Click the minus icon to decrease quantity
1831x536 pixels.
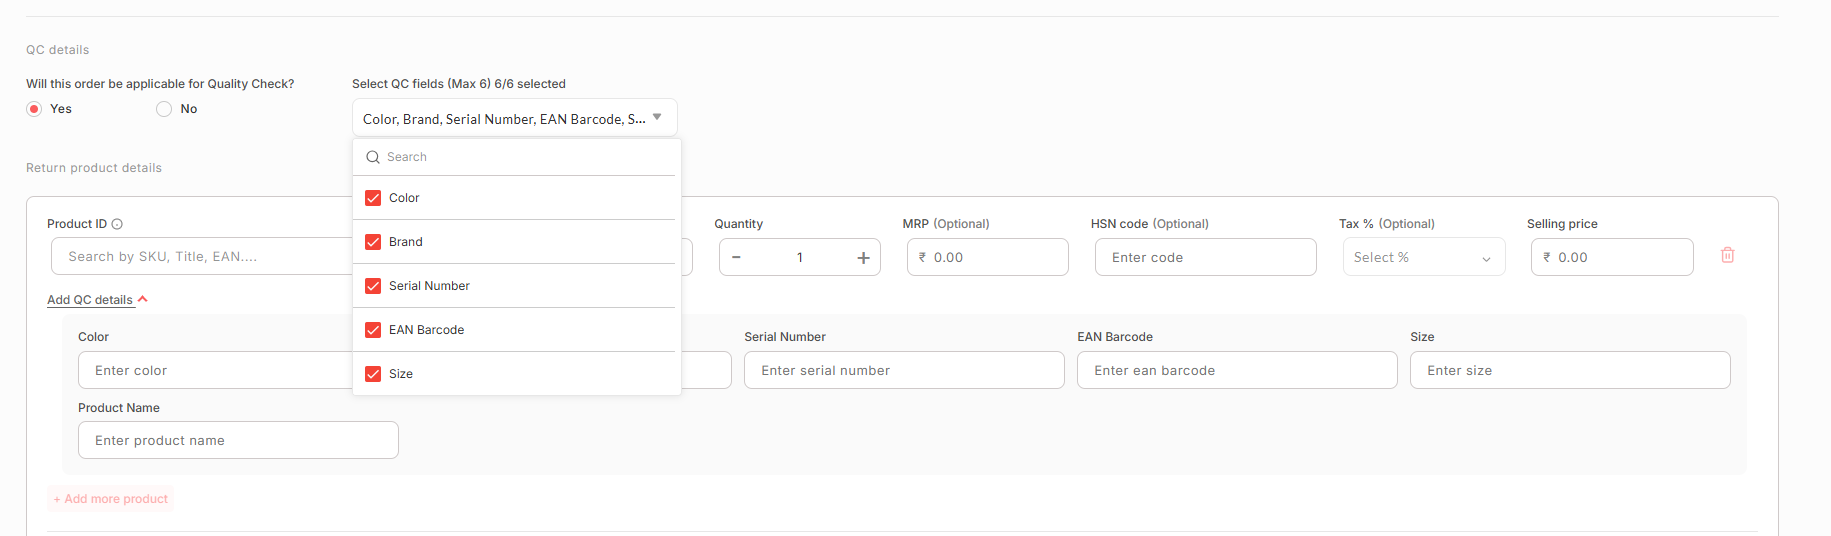pyautogui.click(x=736, y=258)
